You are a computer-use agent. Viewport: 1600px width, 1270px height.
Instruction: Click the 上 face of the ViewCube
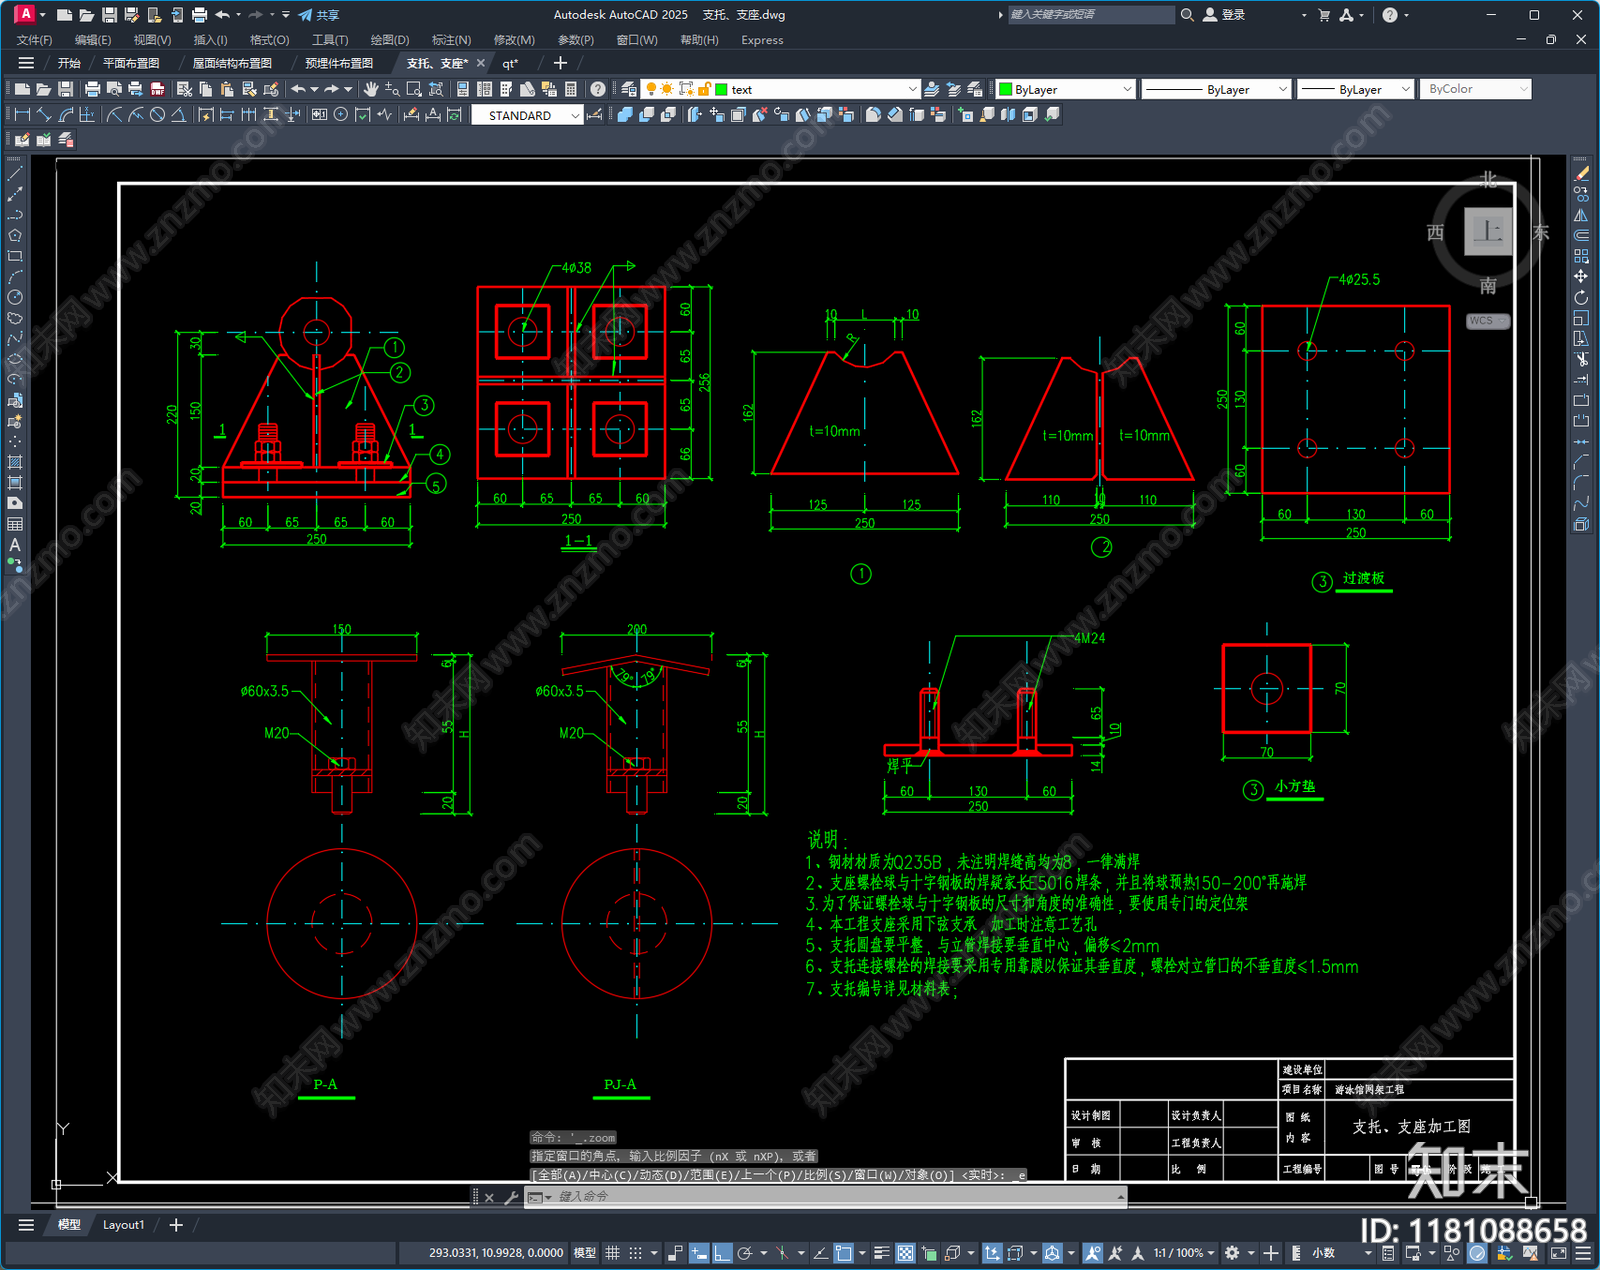[1488, 231]
